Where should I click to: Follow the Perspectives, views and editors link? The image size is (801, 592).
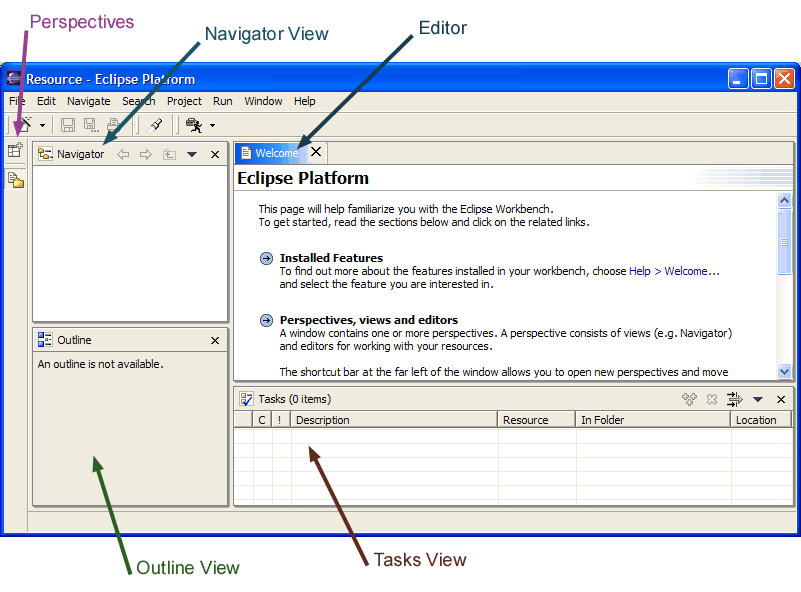click(368, 320)
